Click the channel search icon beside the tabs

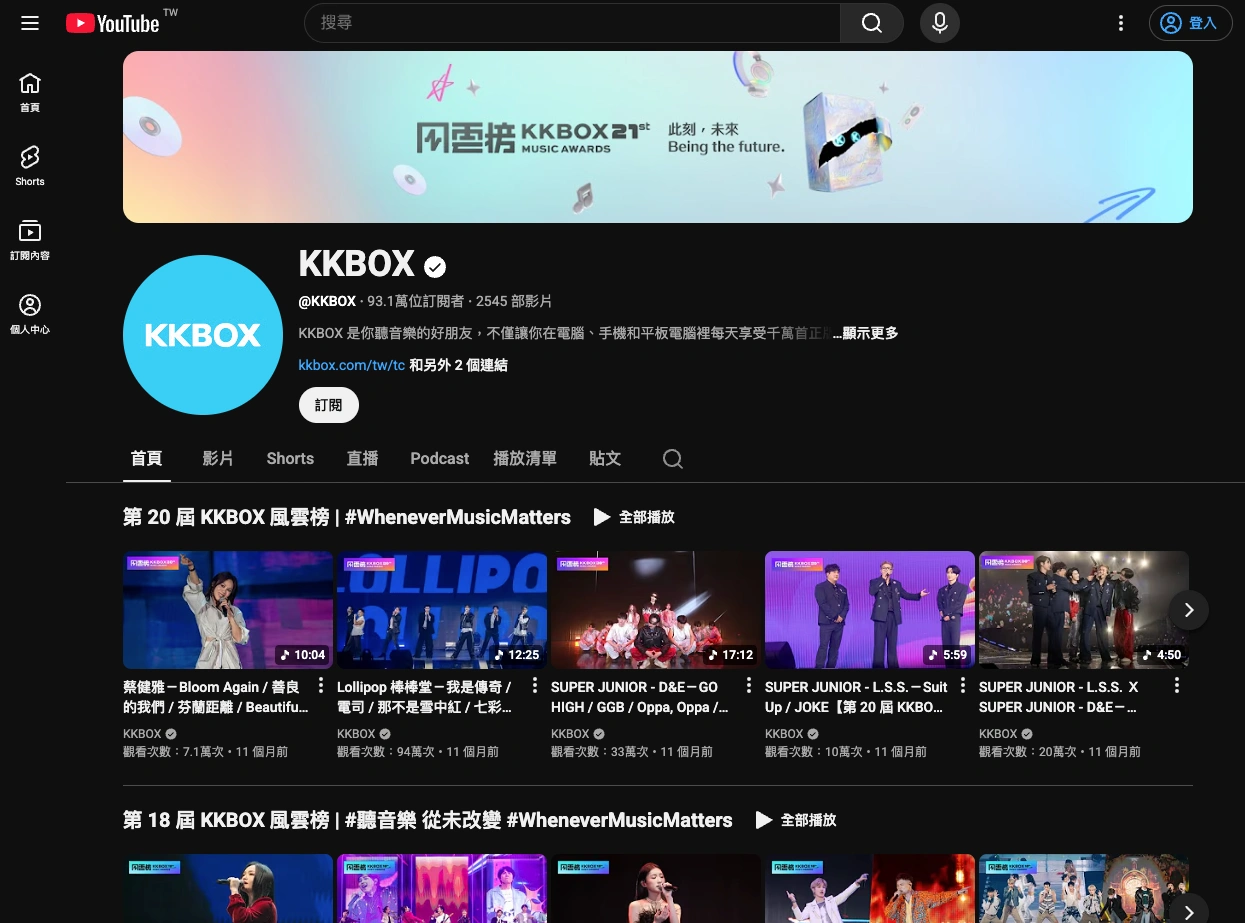point(672,459)
